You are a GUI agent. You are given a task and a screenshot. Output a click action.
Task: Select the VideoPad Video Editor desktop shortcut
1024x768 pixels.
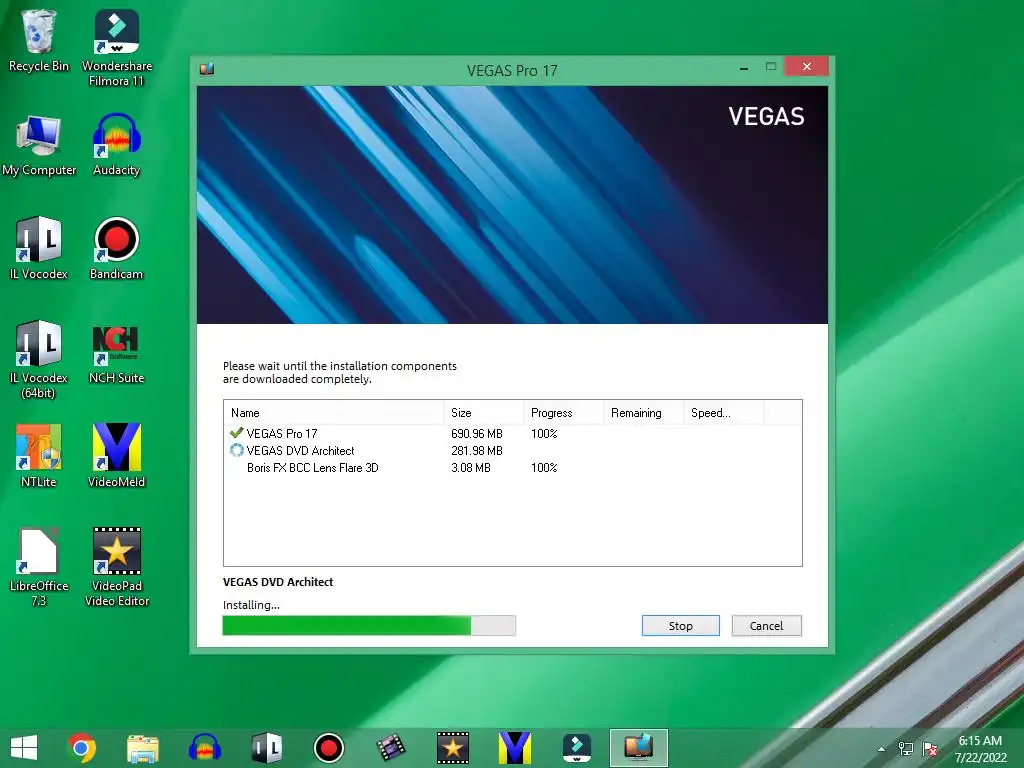pos(117,567)
